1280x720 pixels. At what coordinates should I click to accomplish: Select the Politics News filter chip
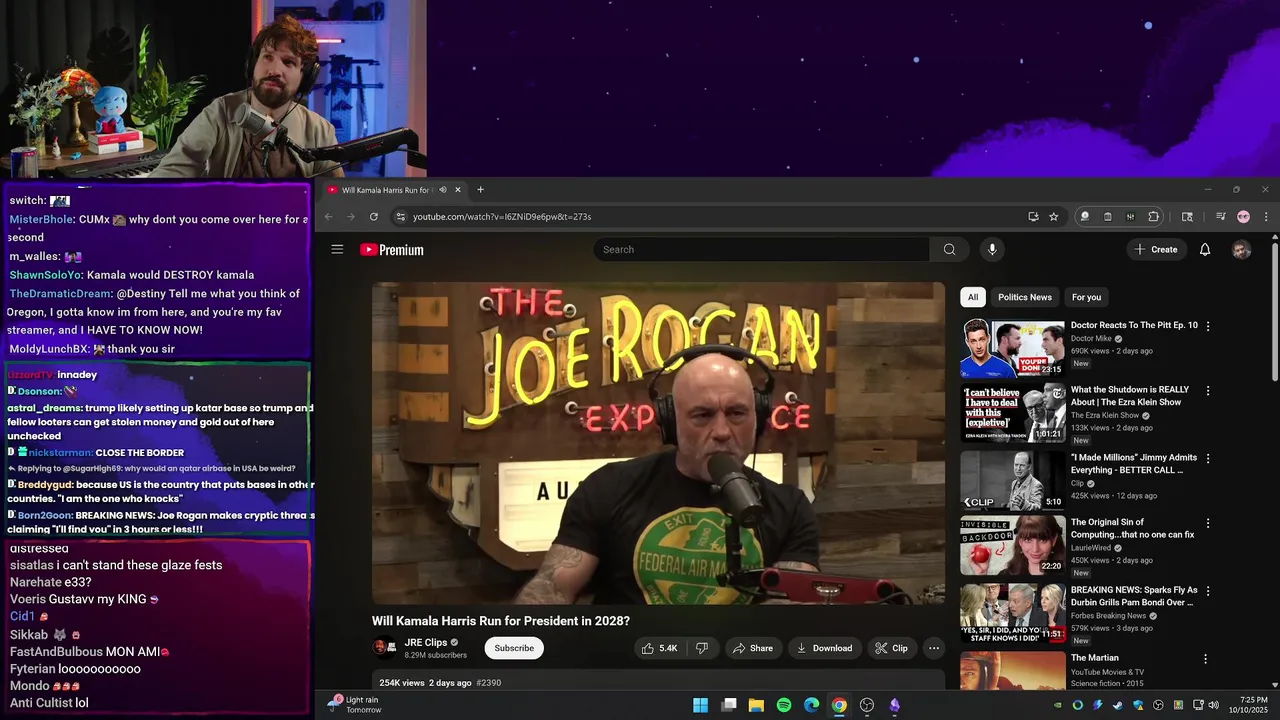[x=1025, y=297]
